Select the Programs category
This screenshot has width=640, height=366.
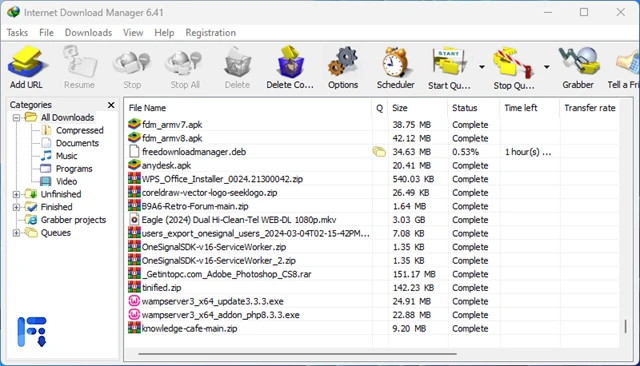(x=74, y=169)
